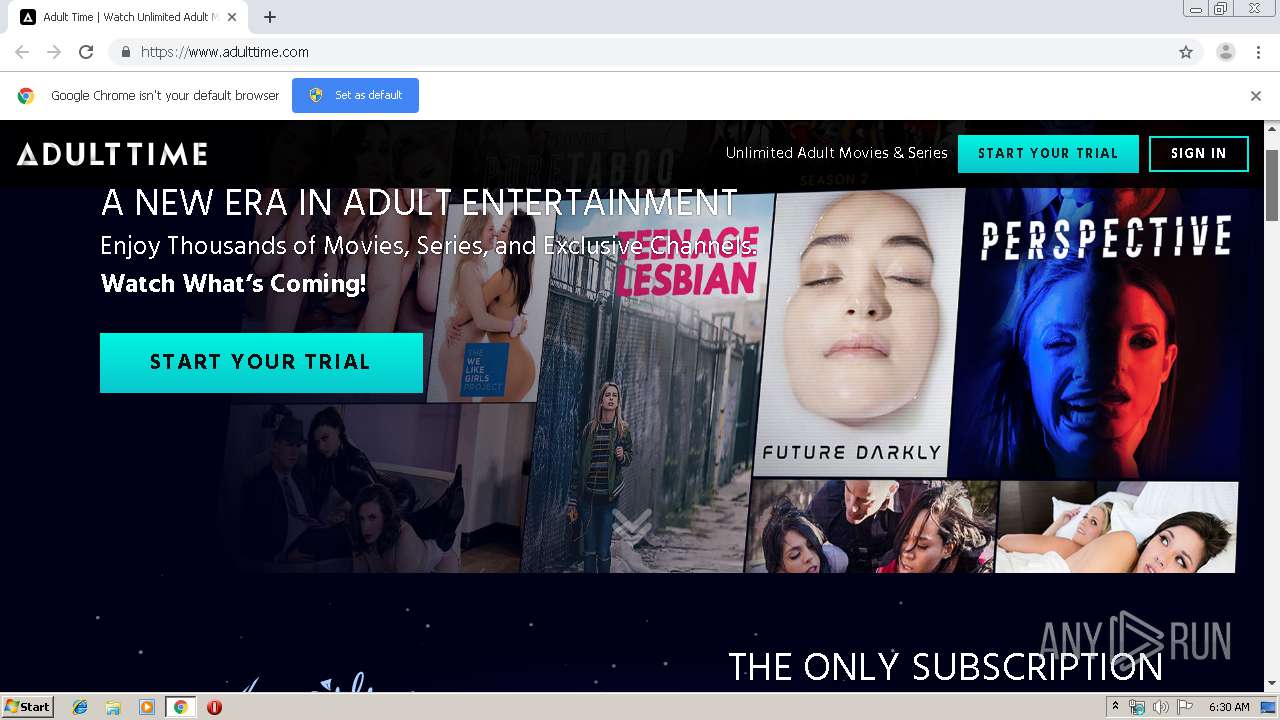
Task: Set Chrome as default browser
Action: [x=355, y=95]
